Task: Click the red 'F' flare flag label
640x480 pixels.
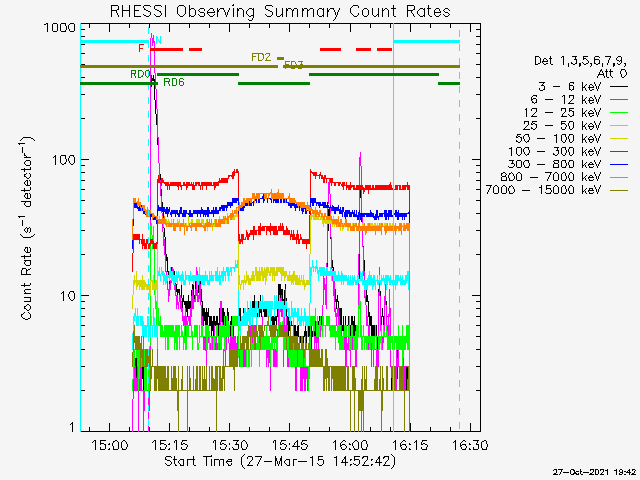Action: pos(141,49)
